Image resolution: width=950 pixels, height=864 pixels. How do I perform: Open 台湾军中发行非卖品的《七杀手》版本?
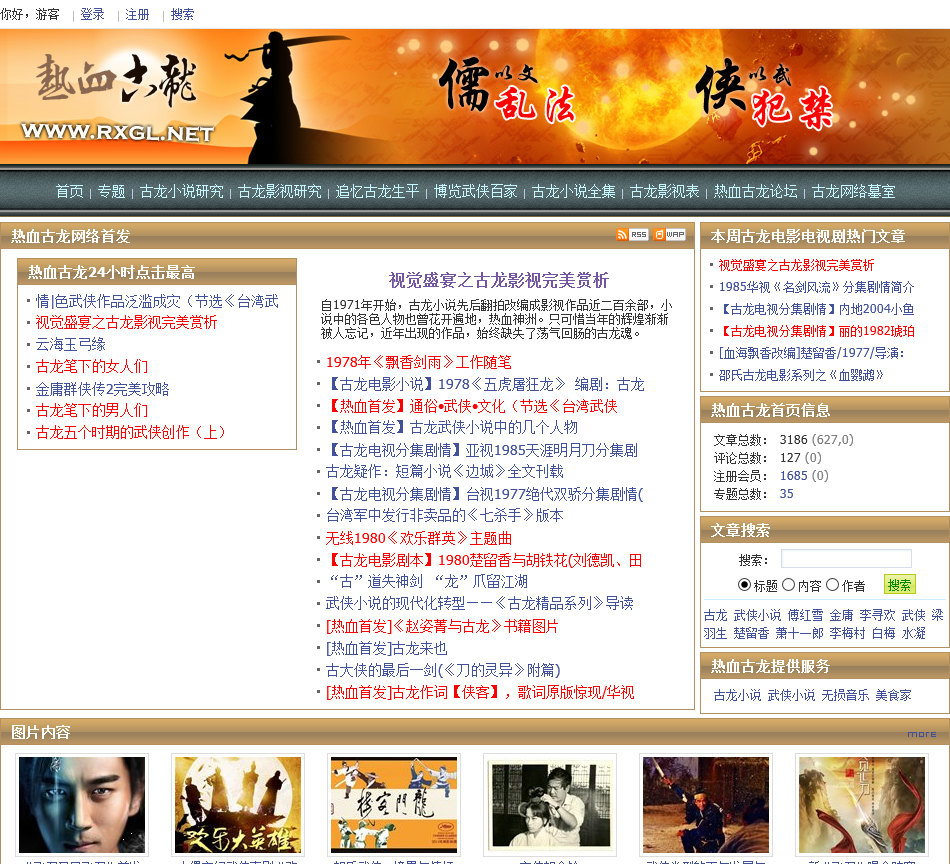point(445,515)
